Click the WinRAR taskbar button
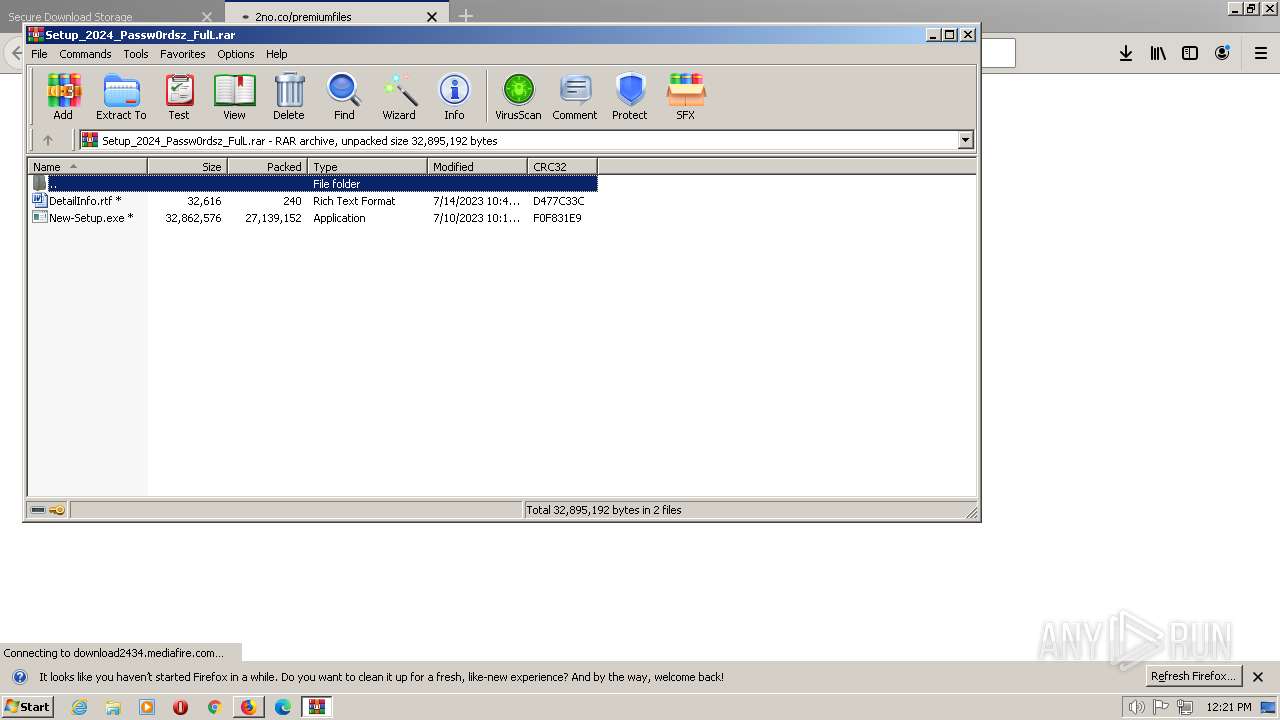The width and height of the screenshot is (1280, 720). [x=317, y=707]
